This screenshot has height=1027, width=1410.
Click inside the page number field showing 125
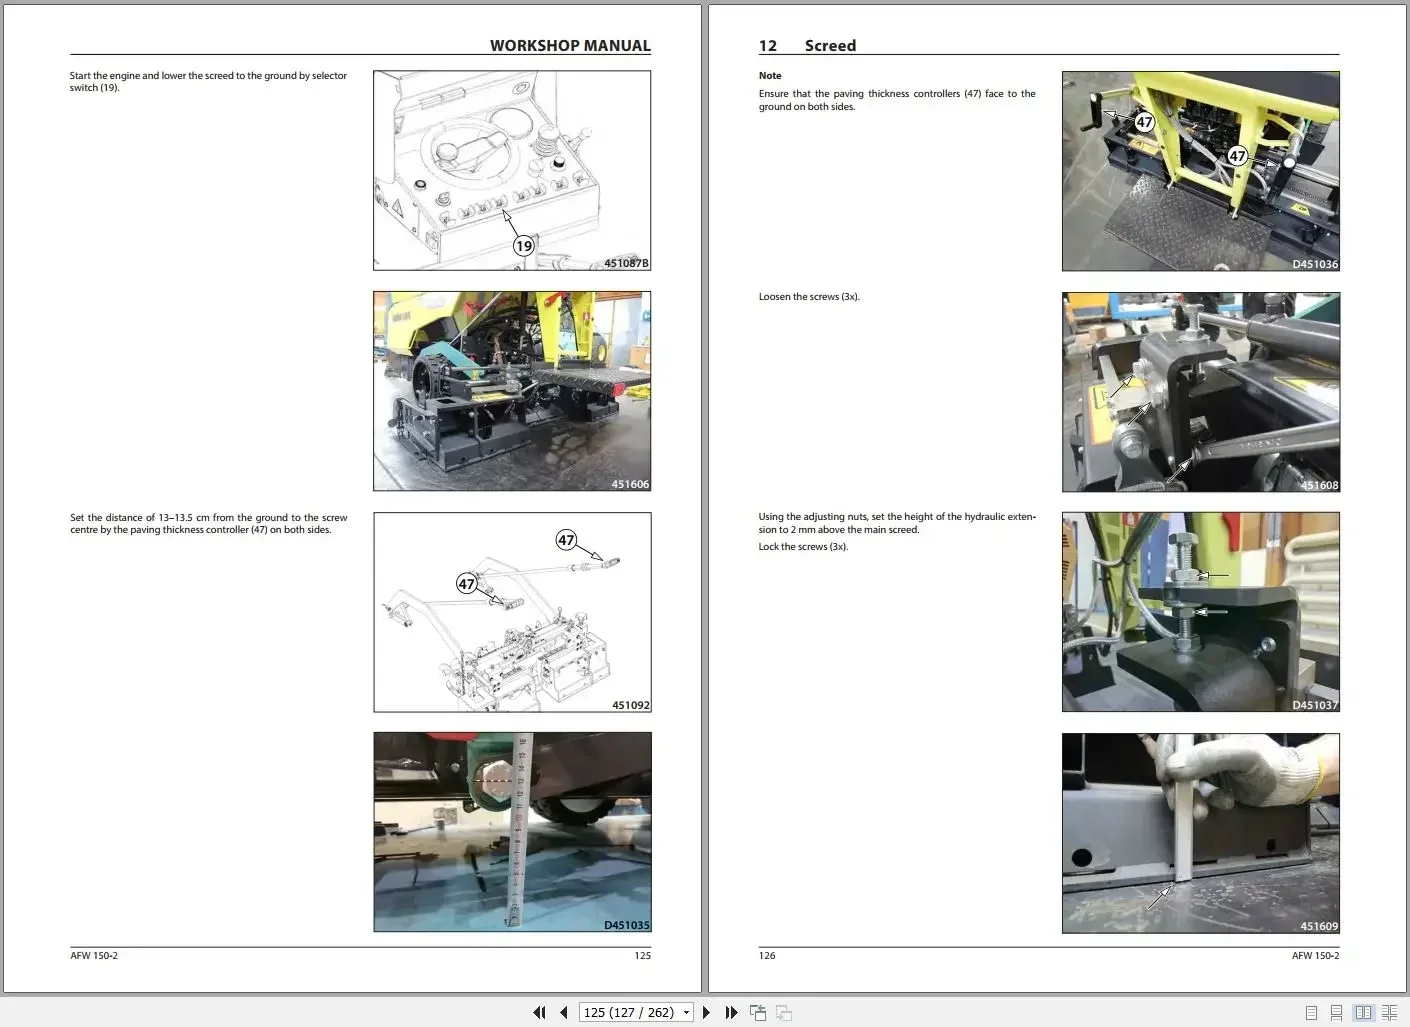click(625, 1012)
